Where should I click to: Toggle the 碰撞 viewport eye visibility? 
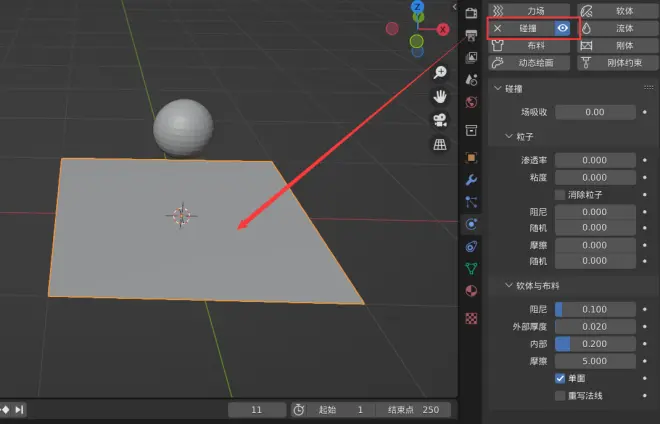pyautogui.click(x=562, y=28)
